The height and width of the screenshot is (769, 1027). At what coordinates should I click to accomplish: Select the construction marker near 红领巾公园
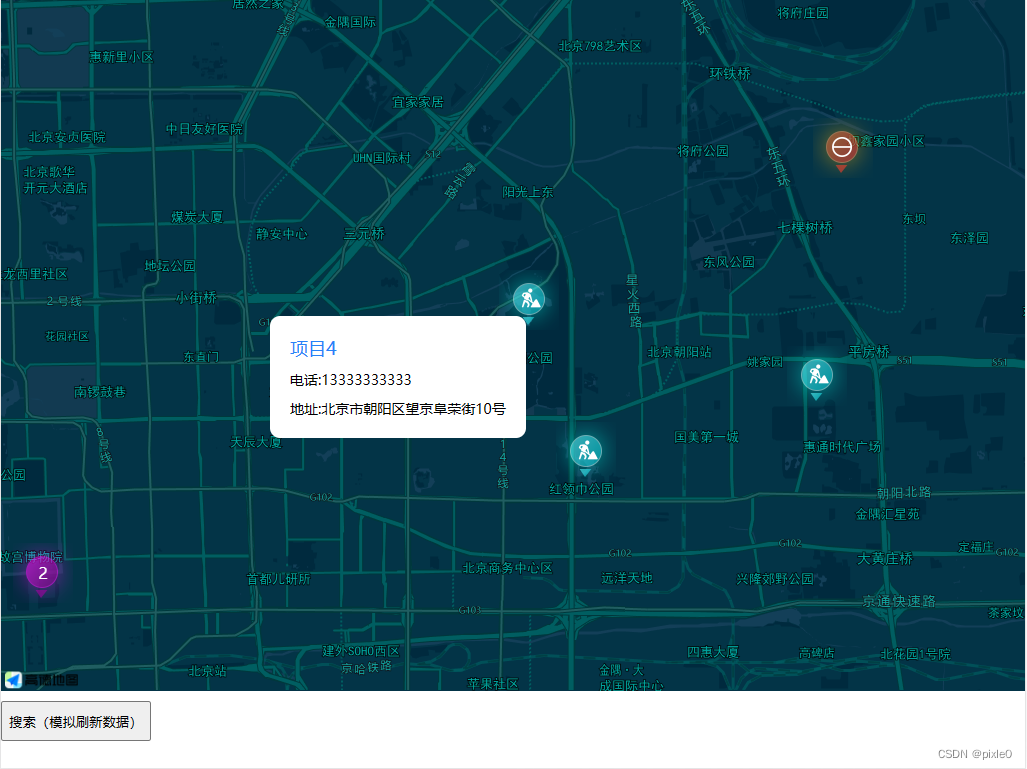click(586, 453)
